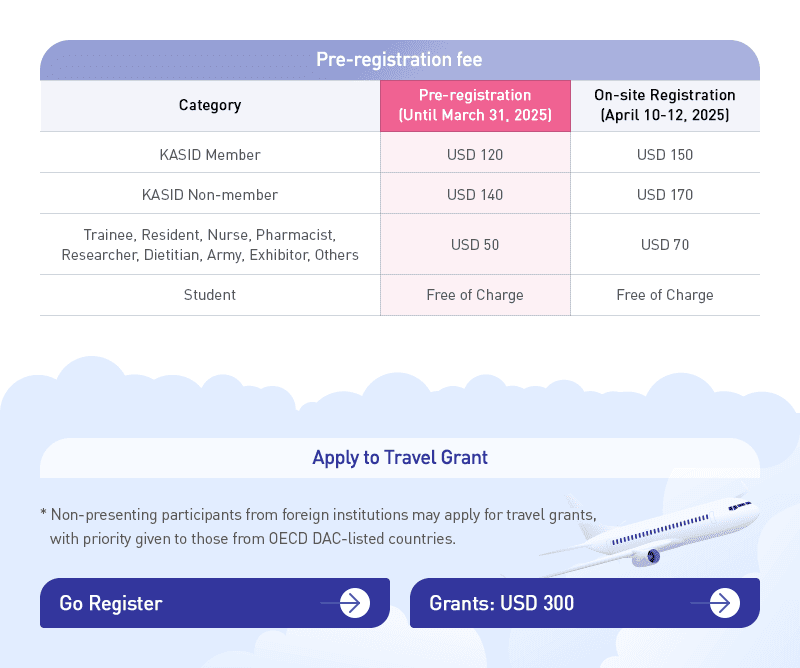Viewport: 800px width, 668px height.
Task: Click the USD 170 on-site fee
Action: point(665,195)
